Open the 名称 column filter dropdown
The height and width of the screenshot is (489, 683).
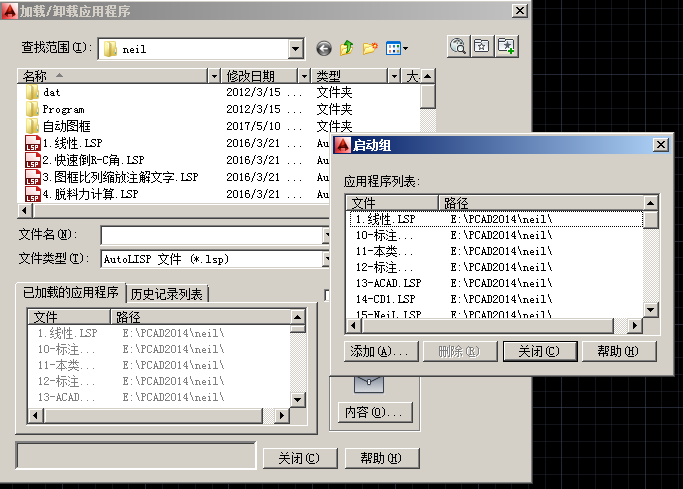click(x=214, y=77)
